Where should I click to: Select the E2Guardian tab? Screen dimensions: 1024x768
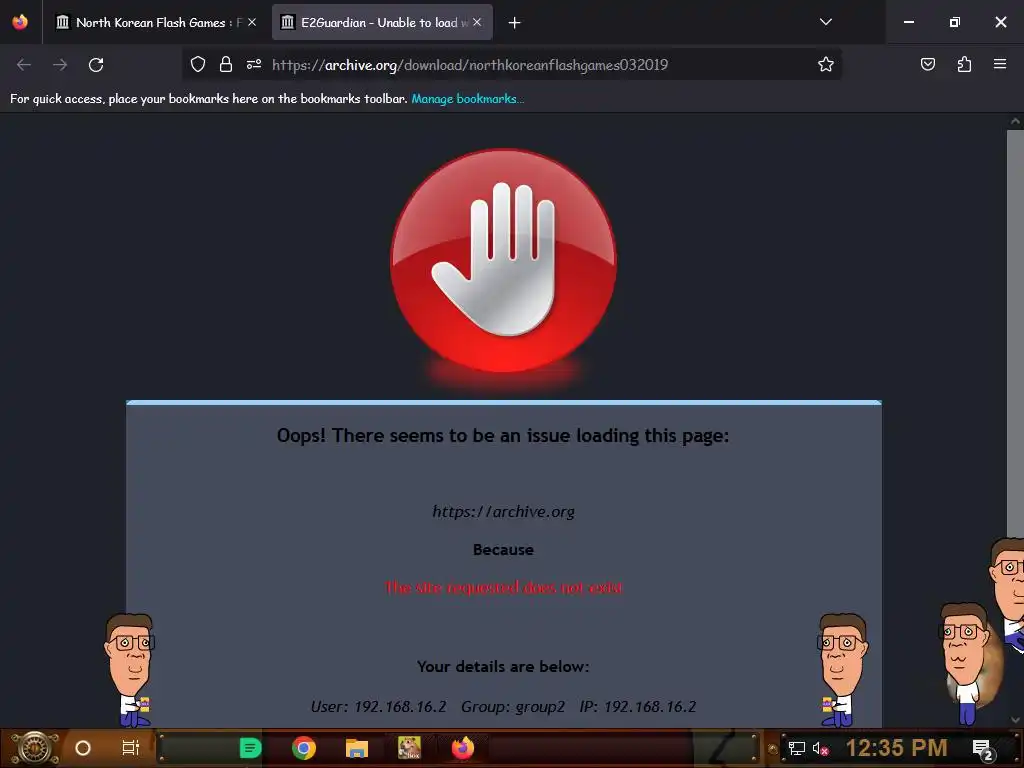(382, 22)
